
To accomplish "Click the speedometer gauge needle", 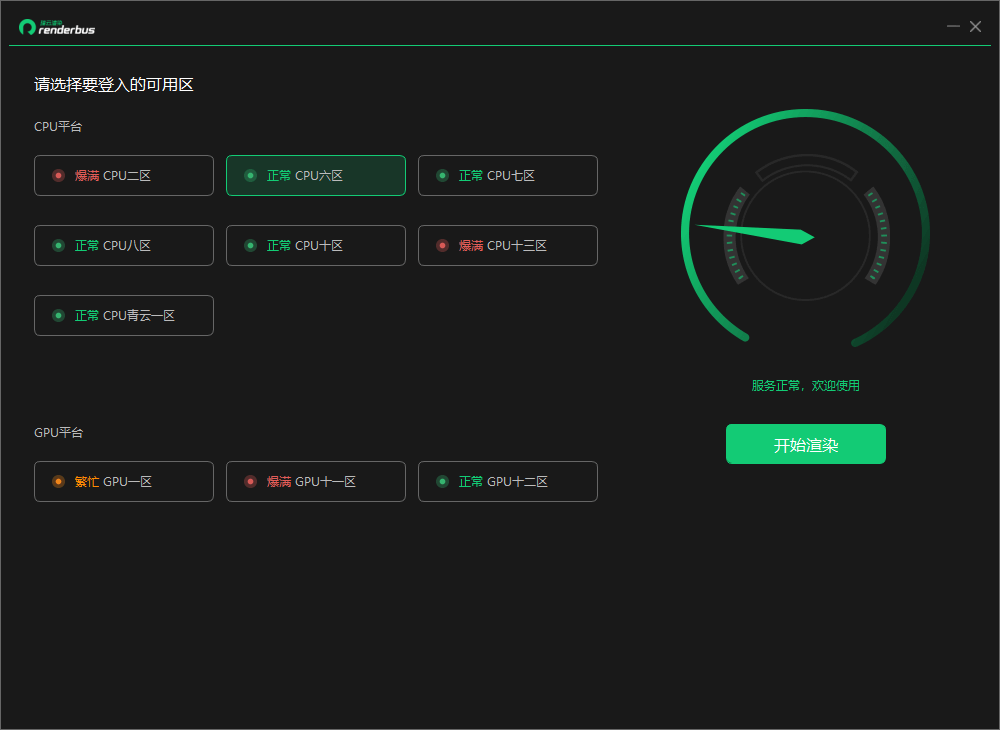I will [x=756, y=233].
